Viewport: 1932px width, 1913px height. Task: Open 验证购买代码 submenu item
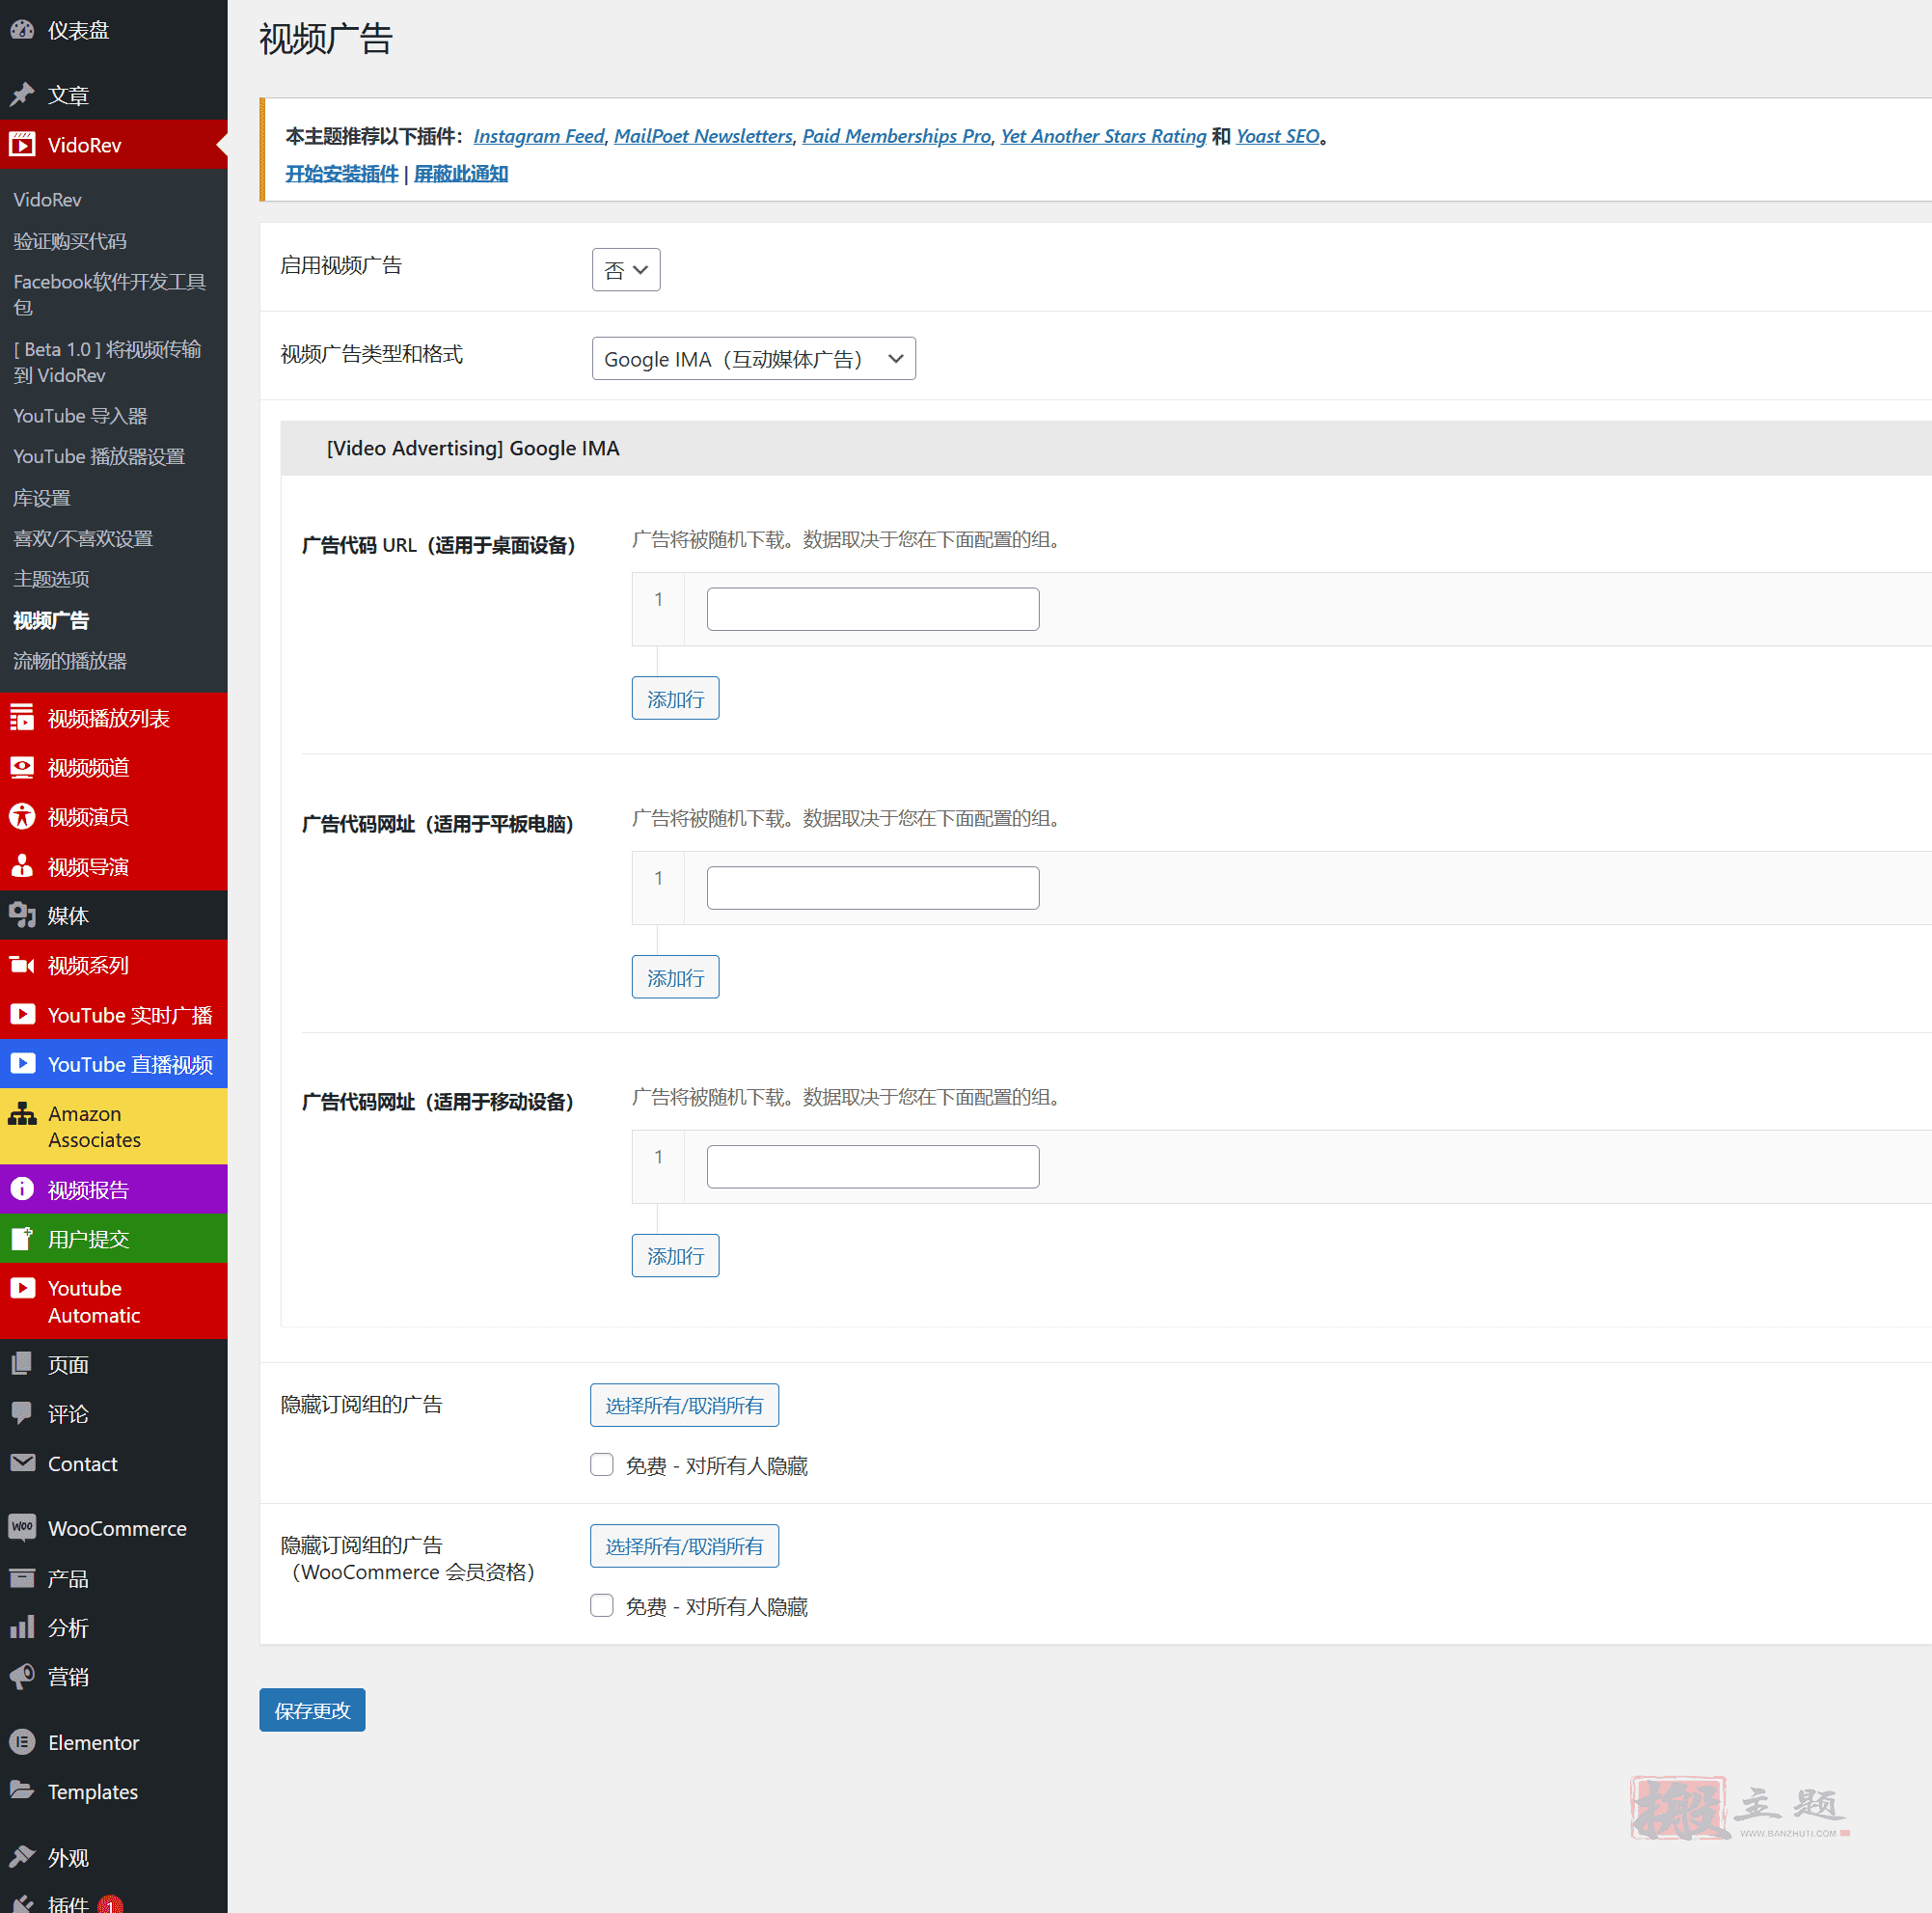point(70,241)
